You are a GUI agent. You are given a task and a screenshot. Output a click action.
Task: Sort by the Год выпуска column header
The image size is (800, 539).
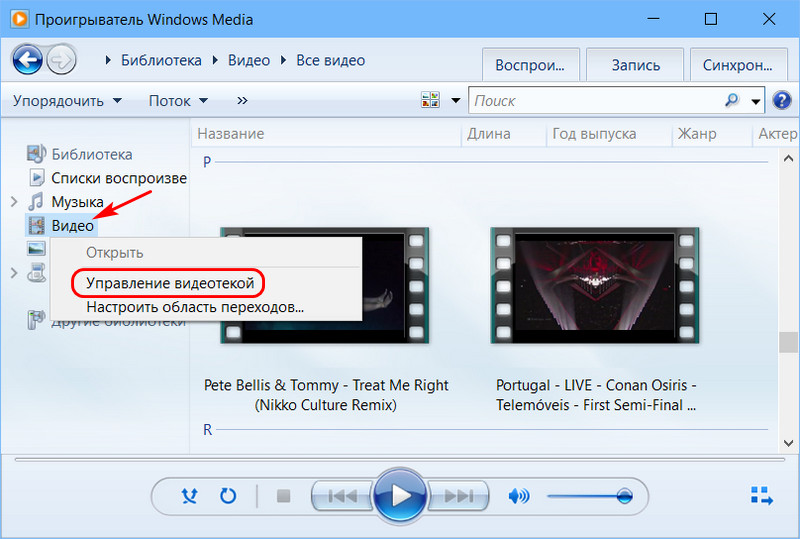pos(610,134)
